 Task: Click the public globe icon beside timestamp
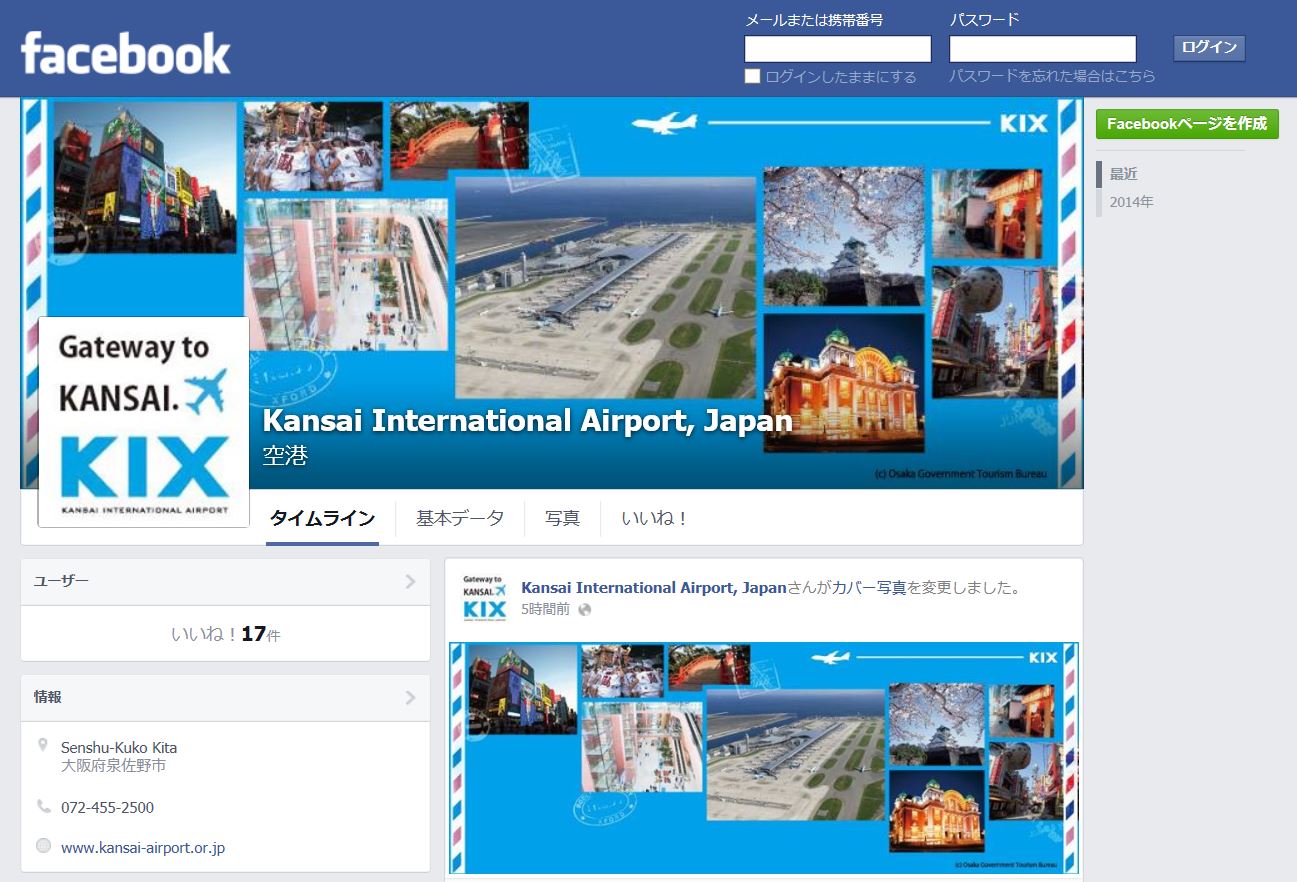[x=585, y=610]
